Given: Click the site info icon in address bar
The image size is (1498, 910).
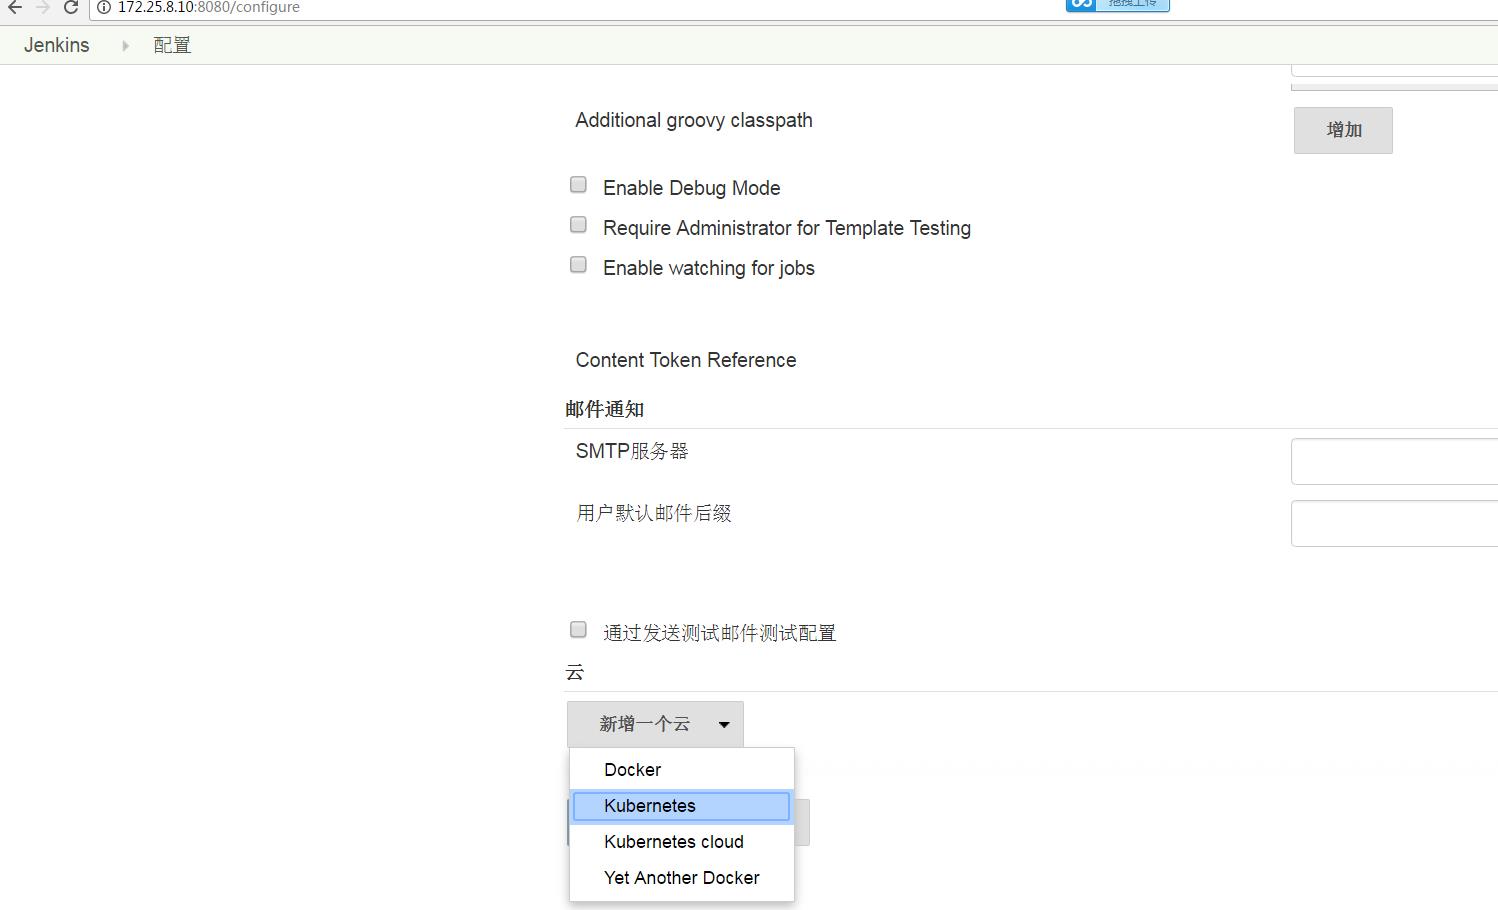Looking at the screenshot, I should coord(103,7).
